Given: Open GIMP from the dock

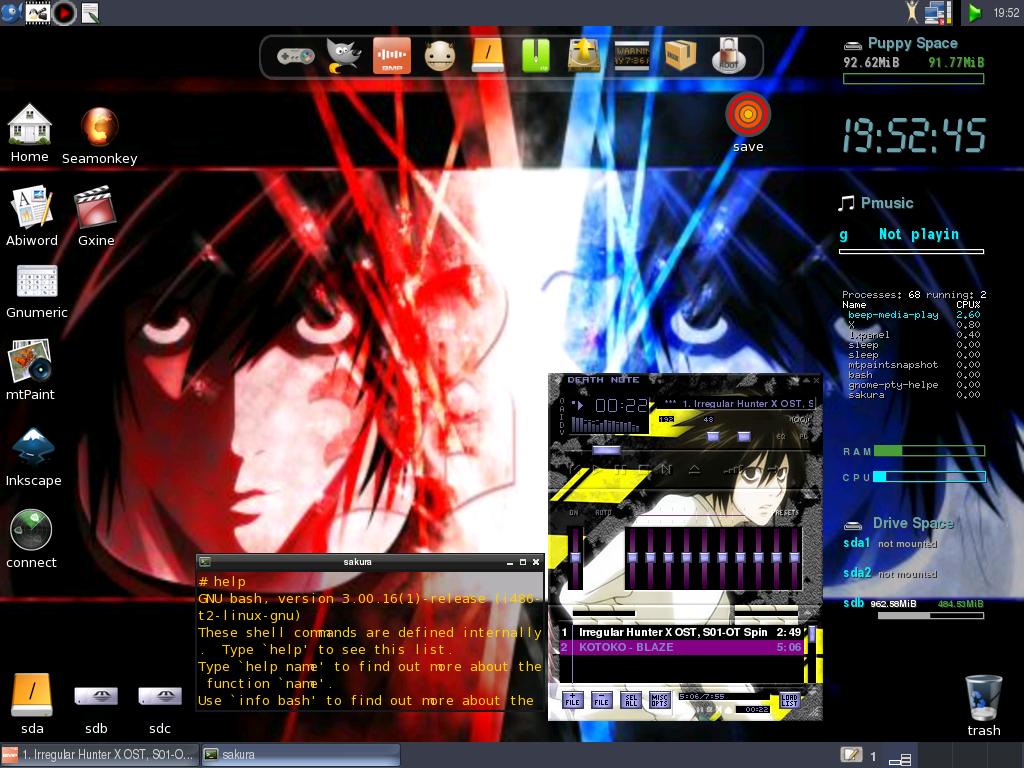Looking at the screenshot, I should [344, 56].
